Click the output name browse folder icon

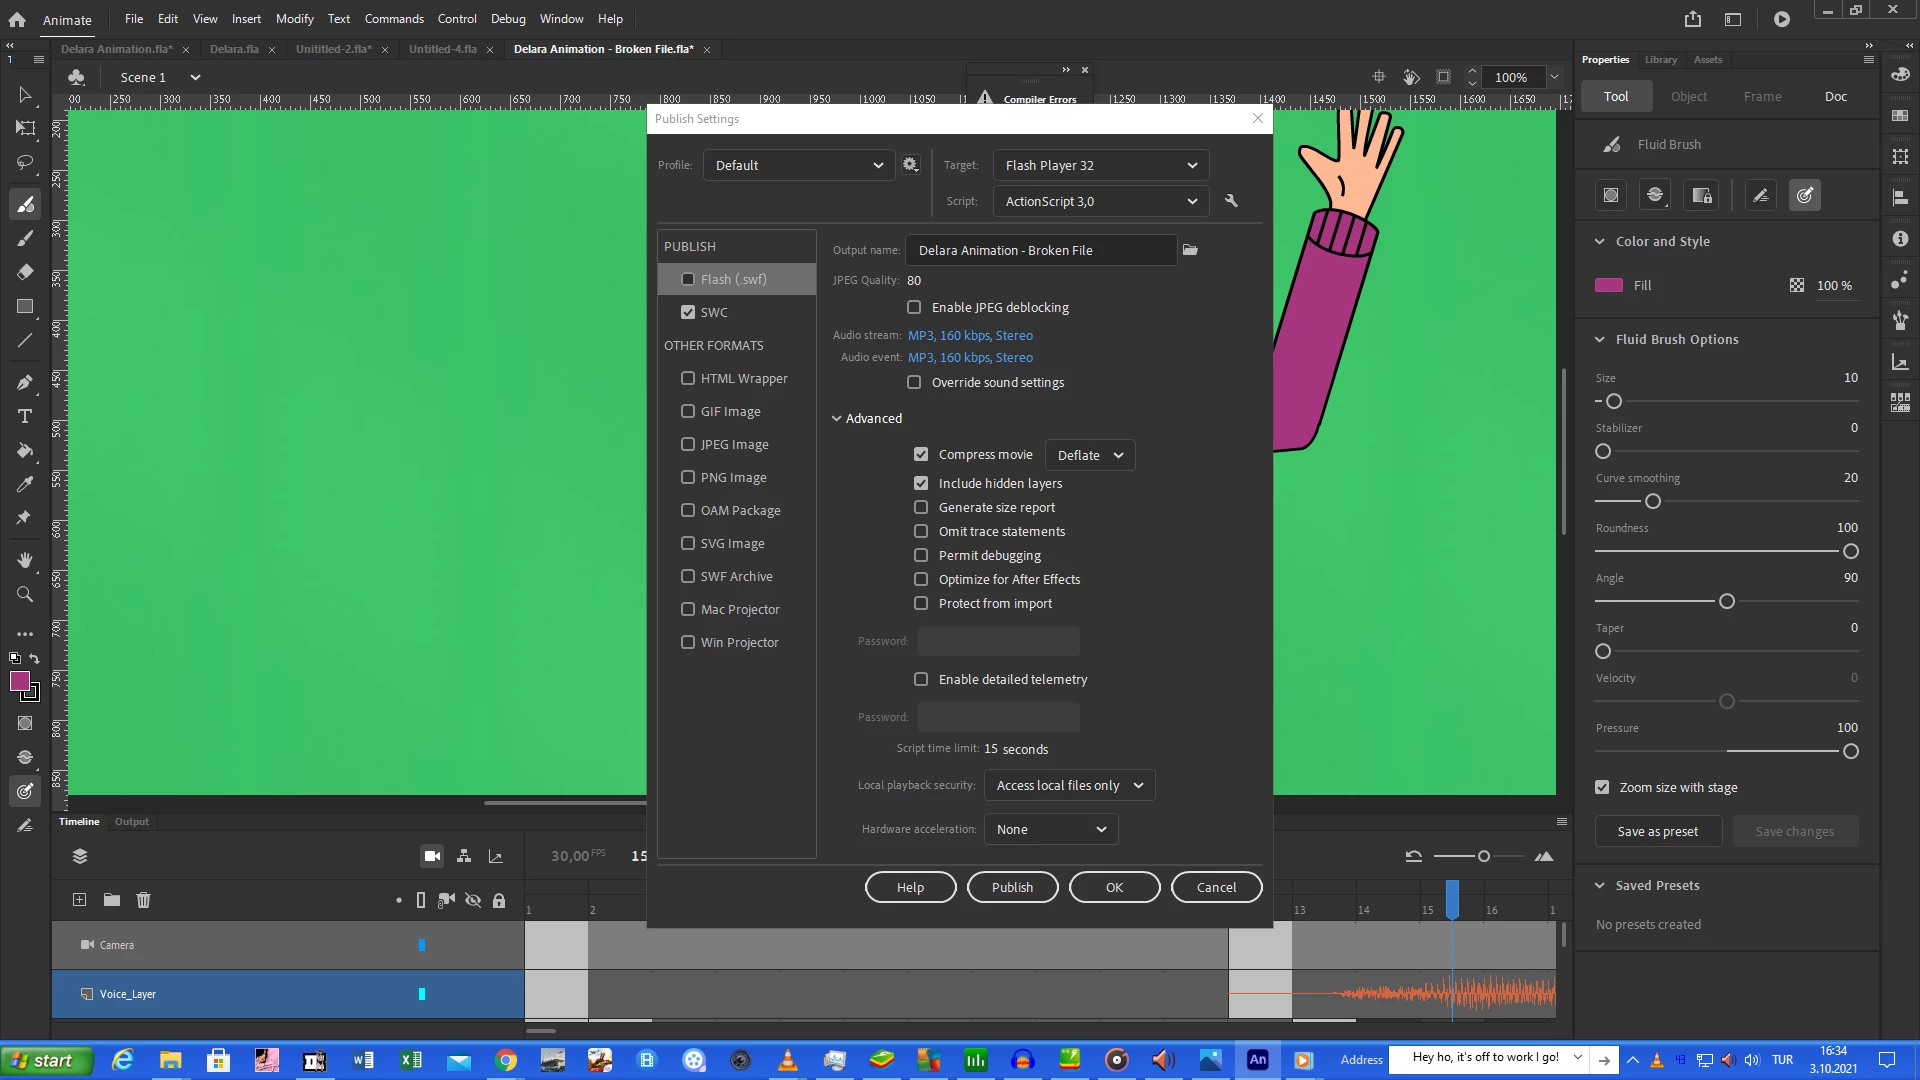point(1190,250)
